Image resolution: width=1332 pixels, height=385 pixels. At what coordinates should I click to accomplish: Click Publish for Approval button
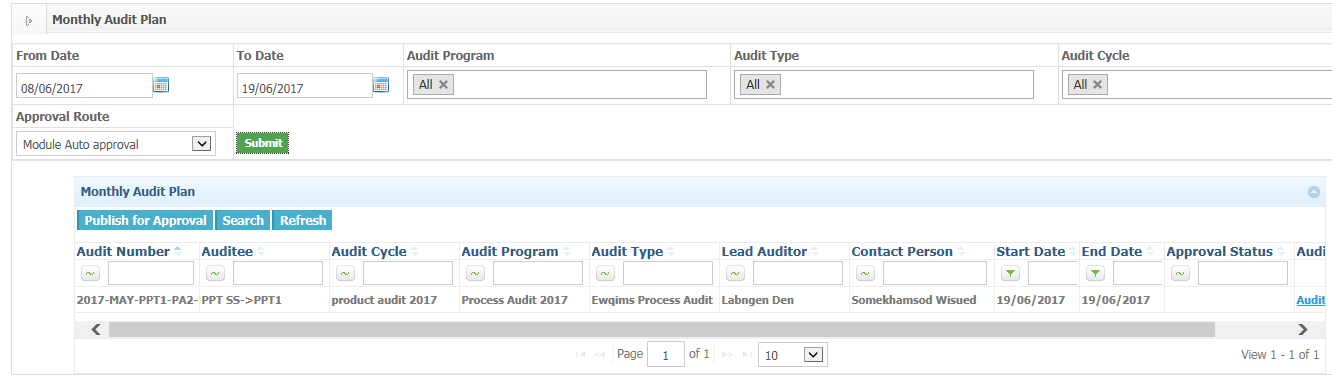pyautogui.click(x=145, y=221)
